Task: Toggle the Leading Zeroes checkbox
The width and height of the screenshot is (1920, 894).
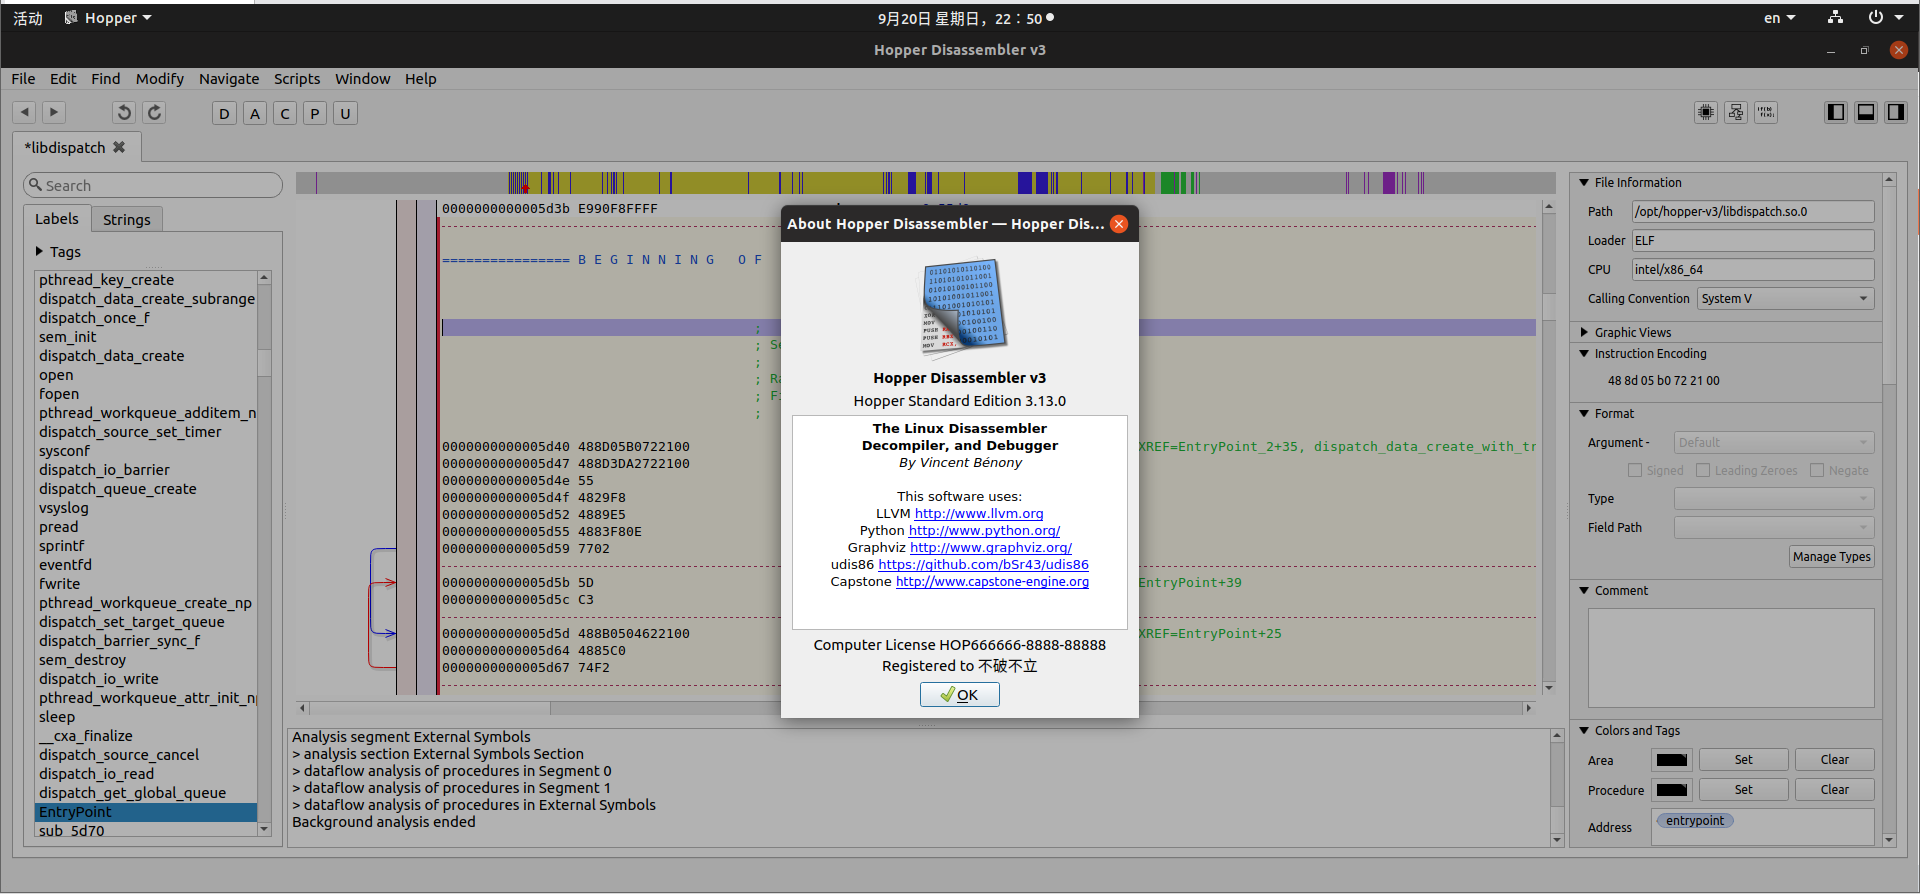Action: coord(1703,470)
